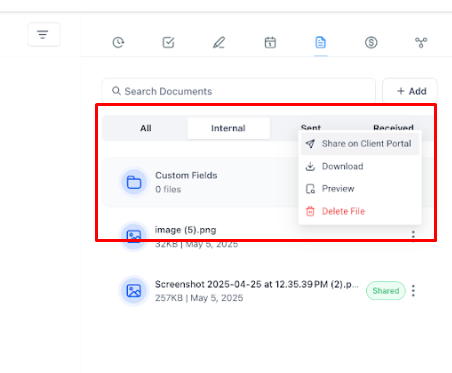Select the documents tab icon
This screenshot has width=452, height=373.
click(320, 42)
